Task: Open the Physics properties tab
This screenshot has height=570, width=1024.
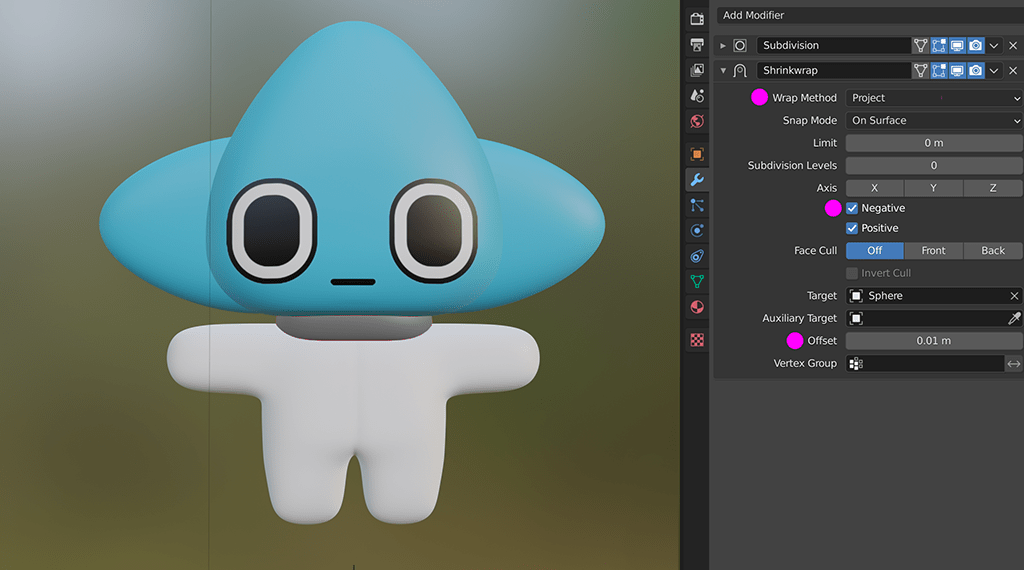Action: (697, 230)
